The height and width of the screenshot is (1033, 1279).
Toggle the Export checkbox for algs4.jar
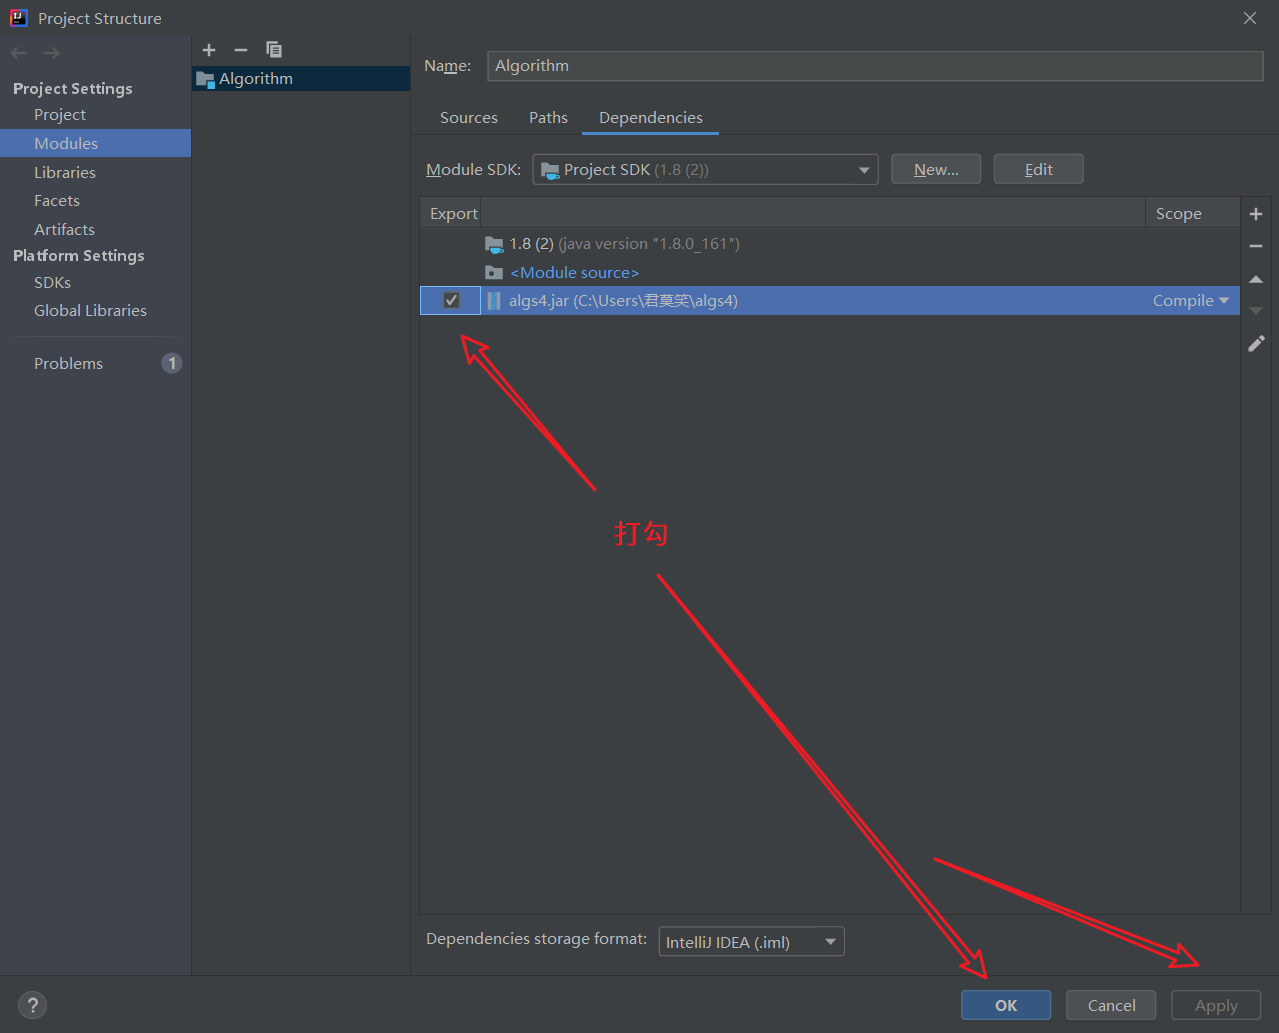coord(451,300)
